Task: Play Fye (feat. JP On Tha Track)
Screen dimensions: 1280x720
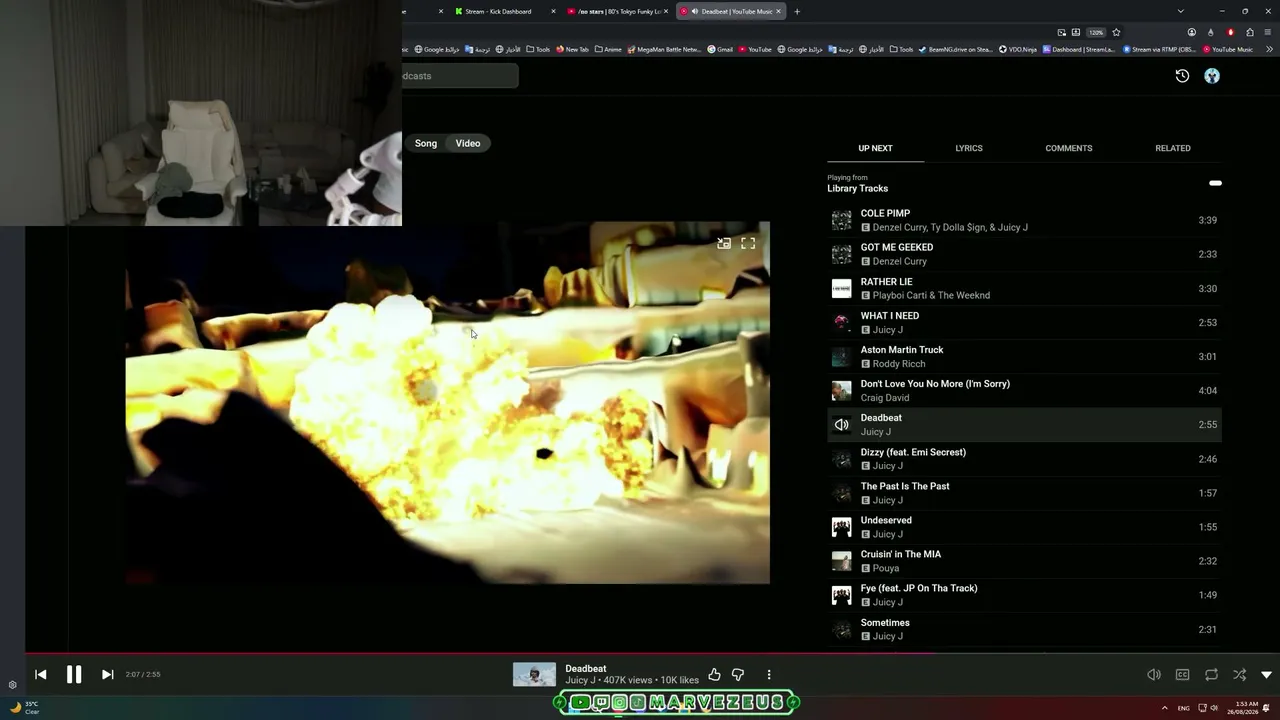Action: pos(1024,595)
